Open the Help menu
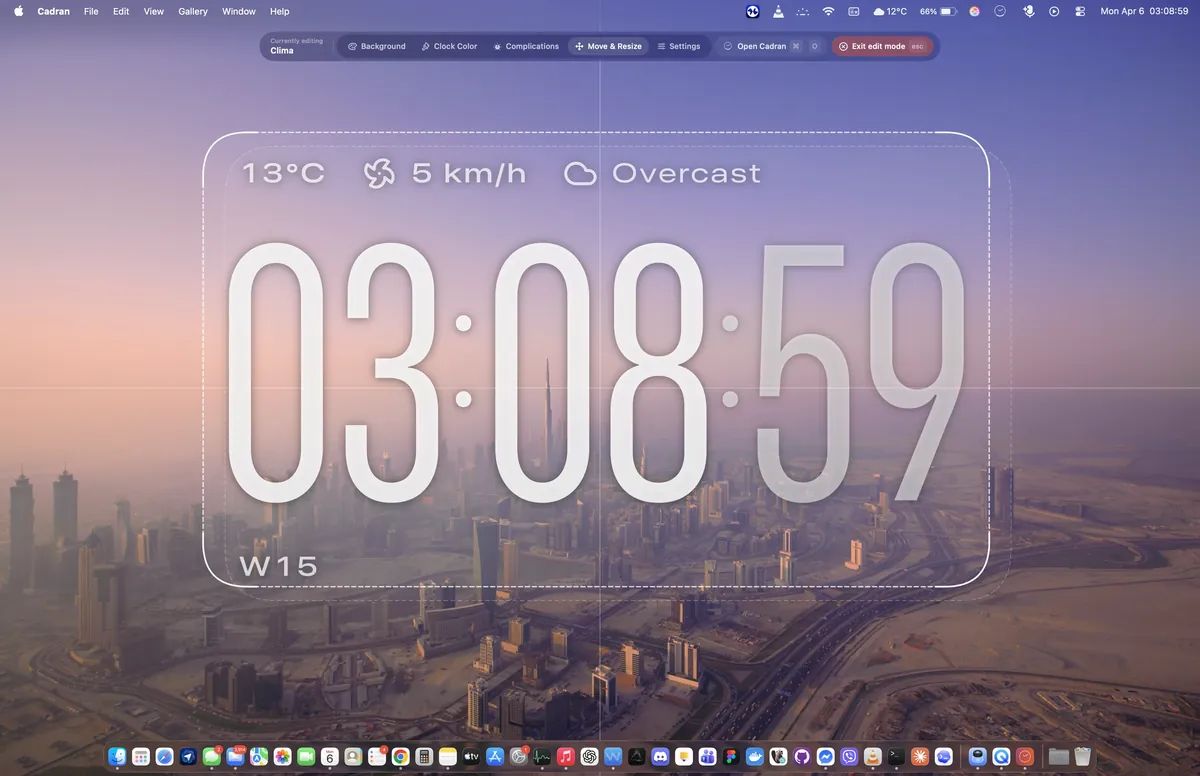Screen dimensions: 1200x776 (280, 11)
